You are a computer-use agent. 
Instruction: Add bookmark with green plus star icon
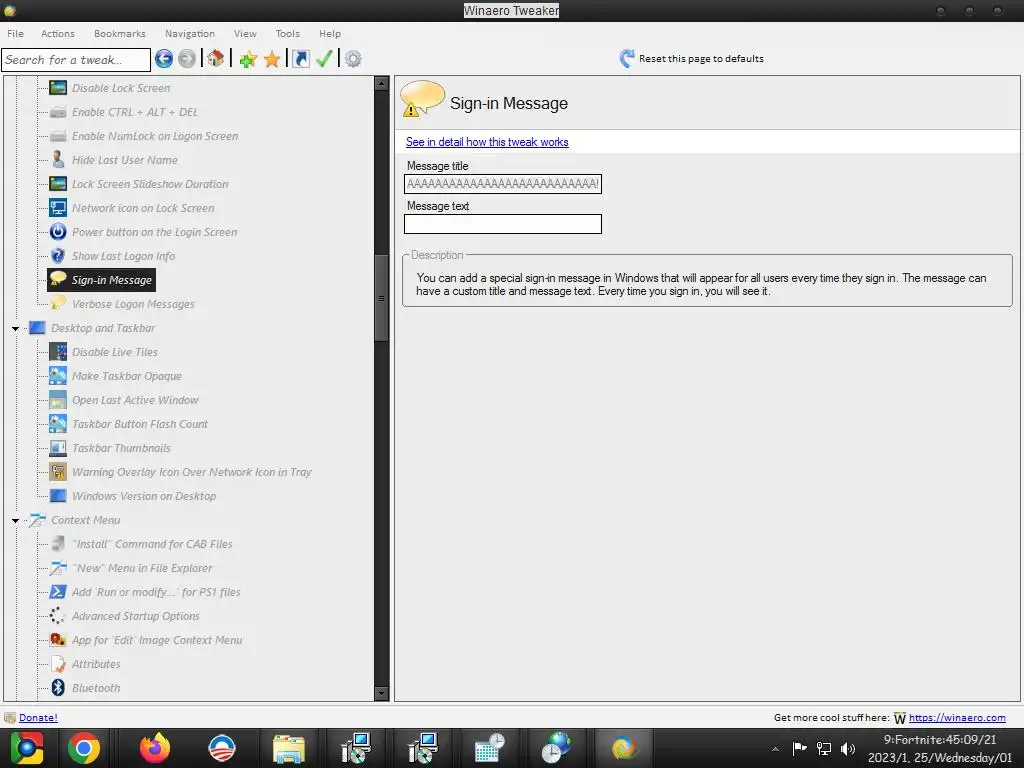[248, 59]
